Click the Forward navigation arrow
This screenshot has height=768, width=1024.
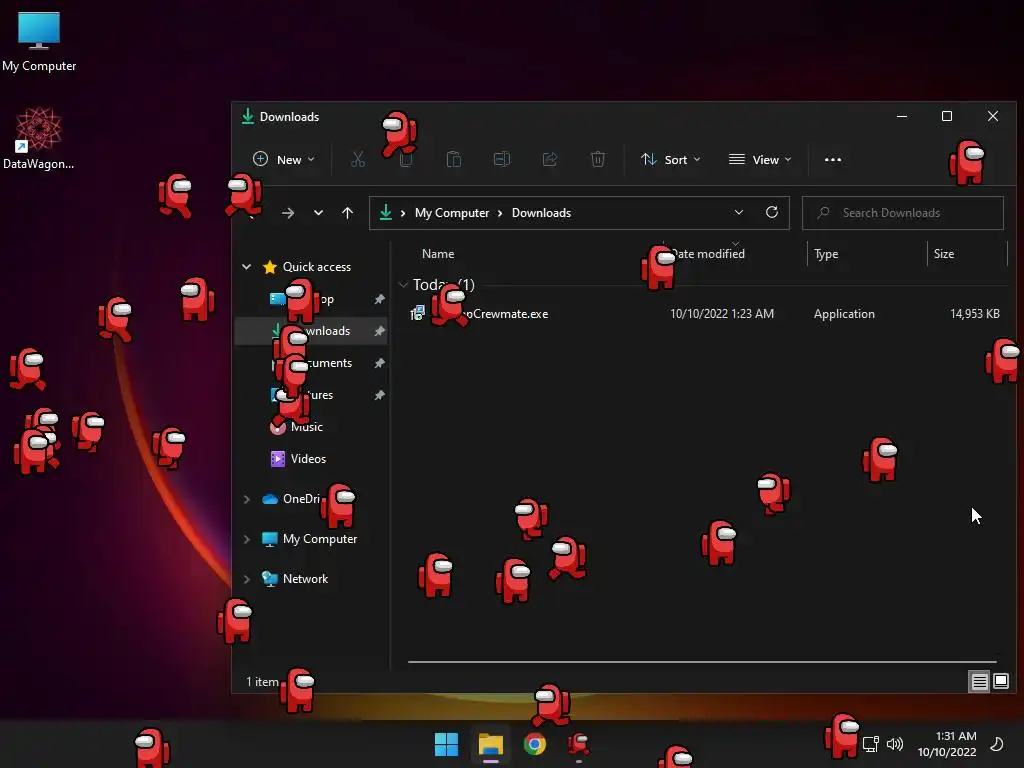287,213
